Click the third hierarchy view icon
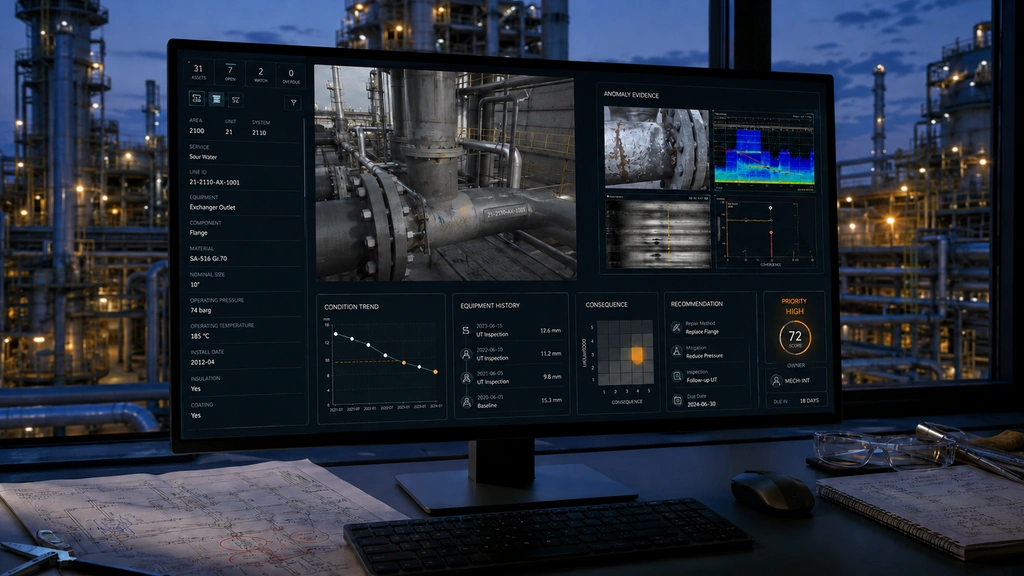The width and height of the screenshot is (1024, 576). (x=236, y=100)
